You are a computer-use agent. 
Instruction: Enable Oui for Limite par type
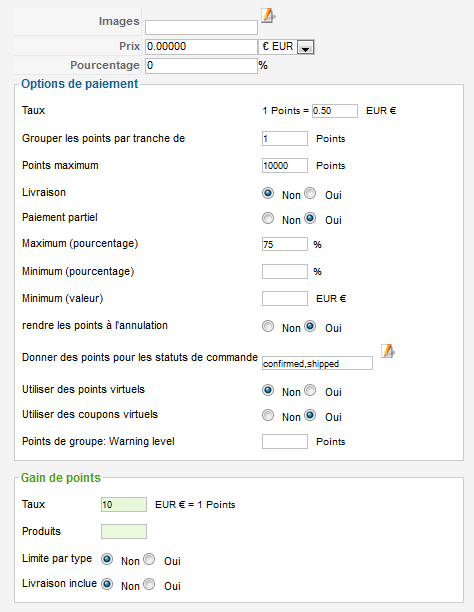149,559
